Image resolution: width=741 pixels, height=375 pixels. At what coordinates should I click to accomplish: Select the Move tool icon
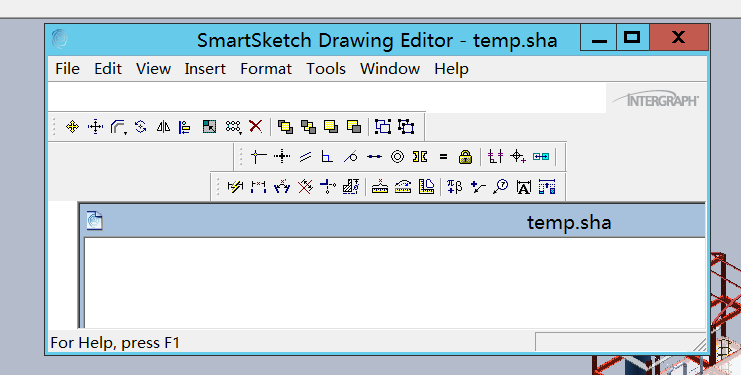[72, 127]
